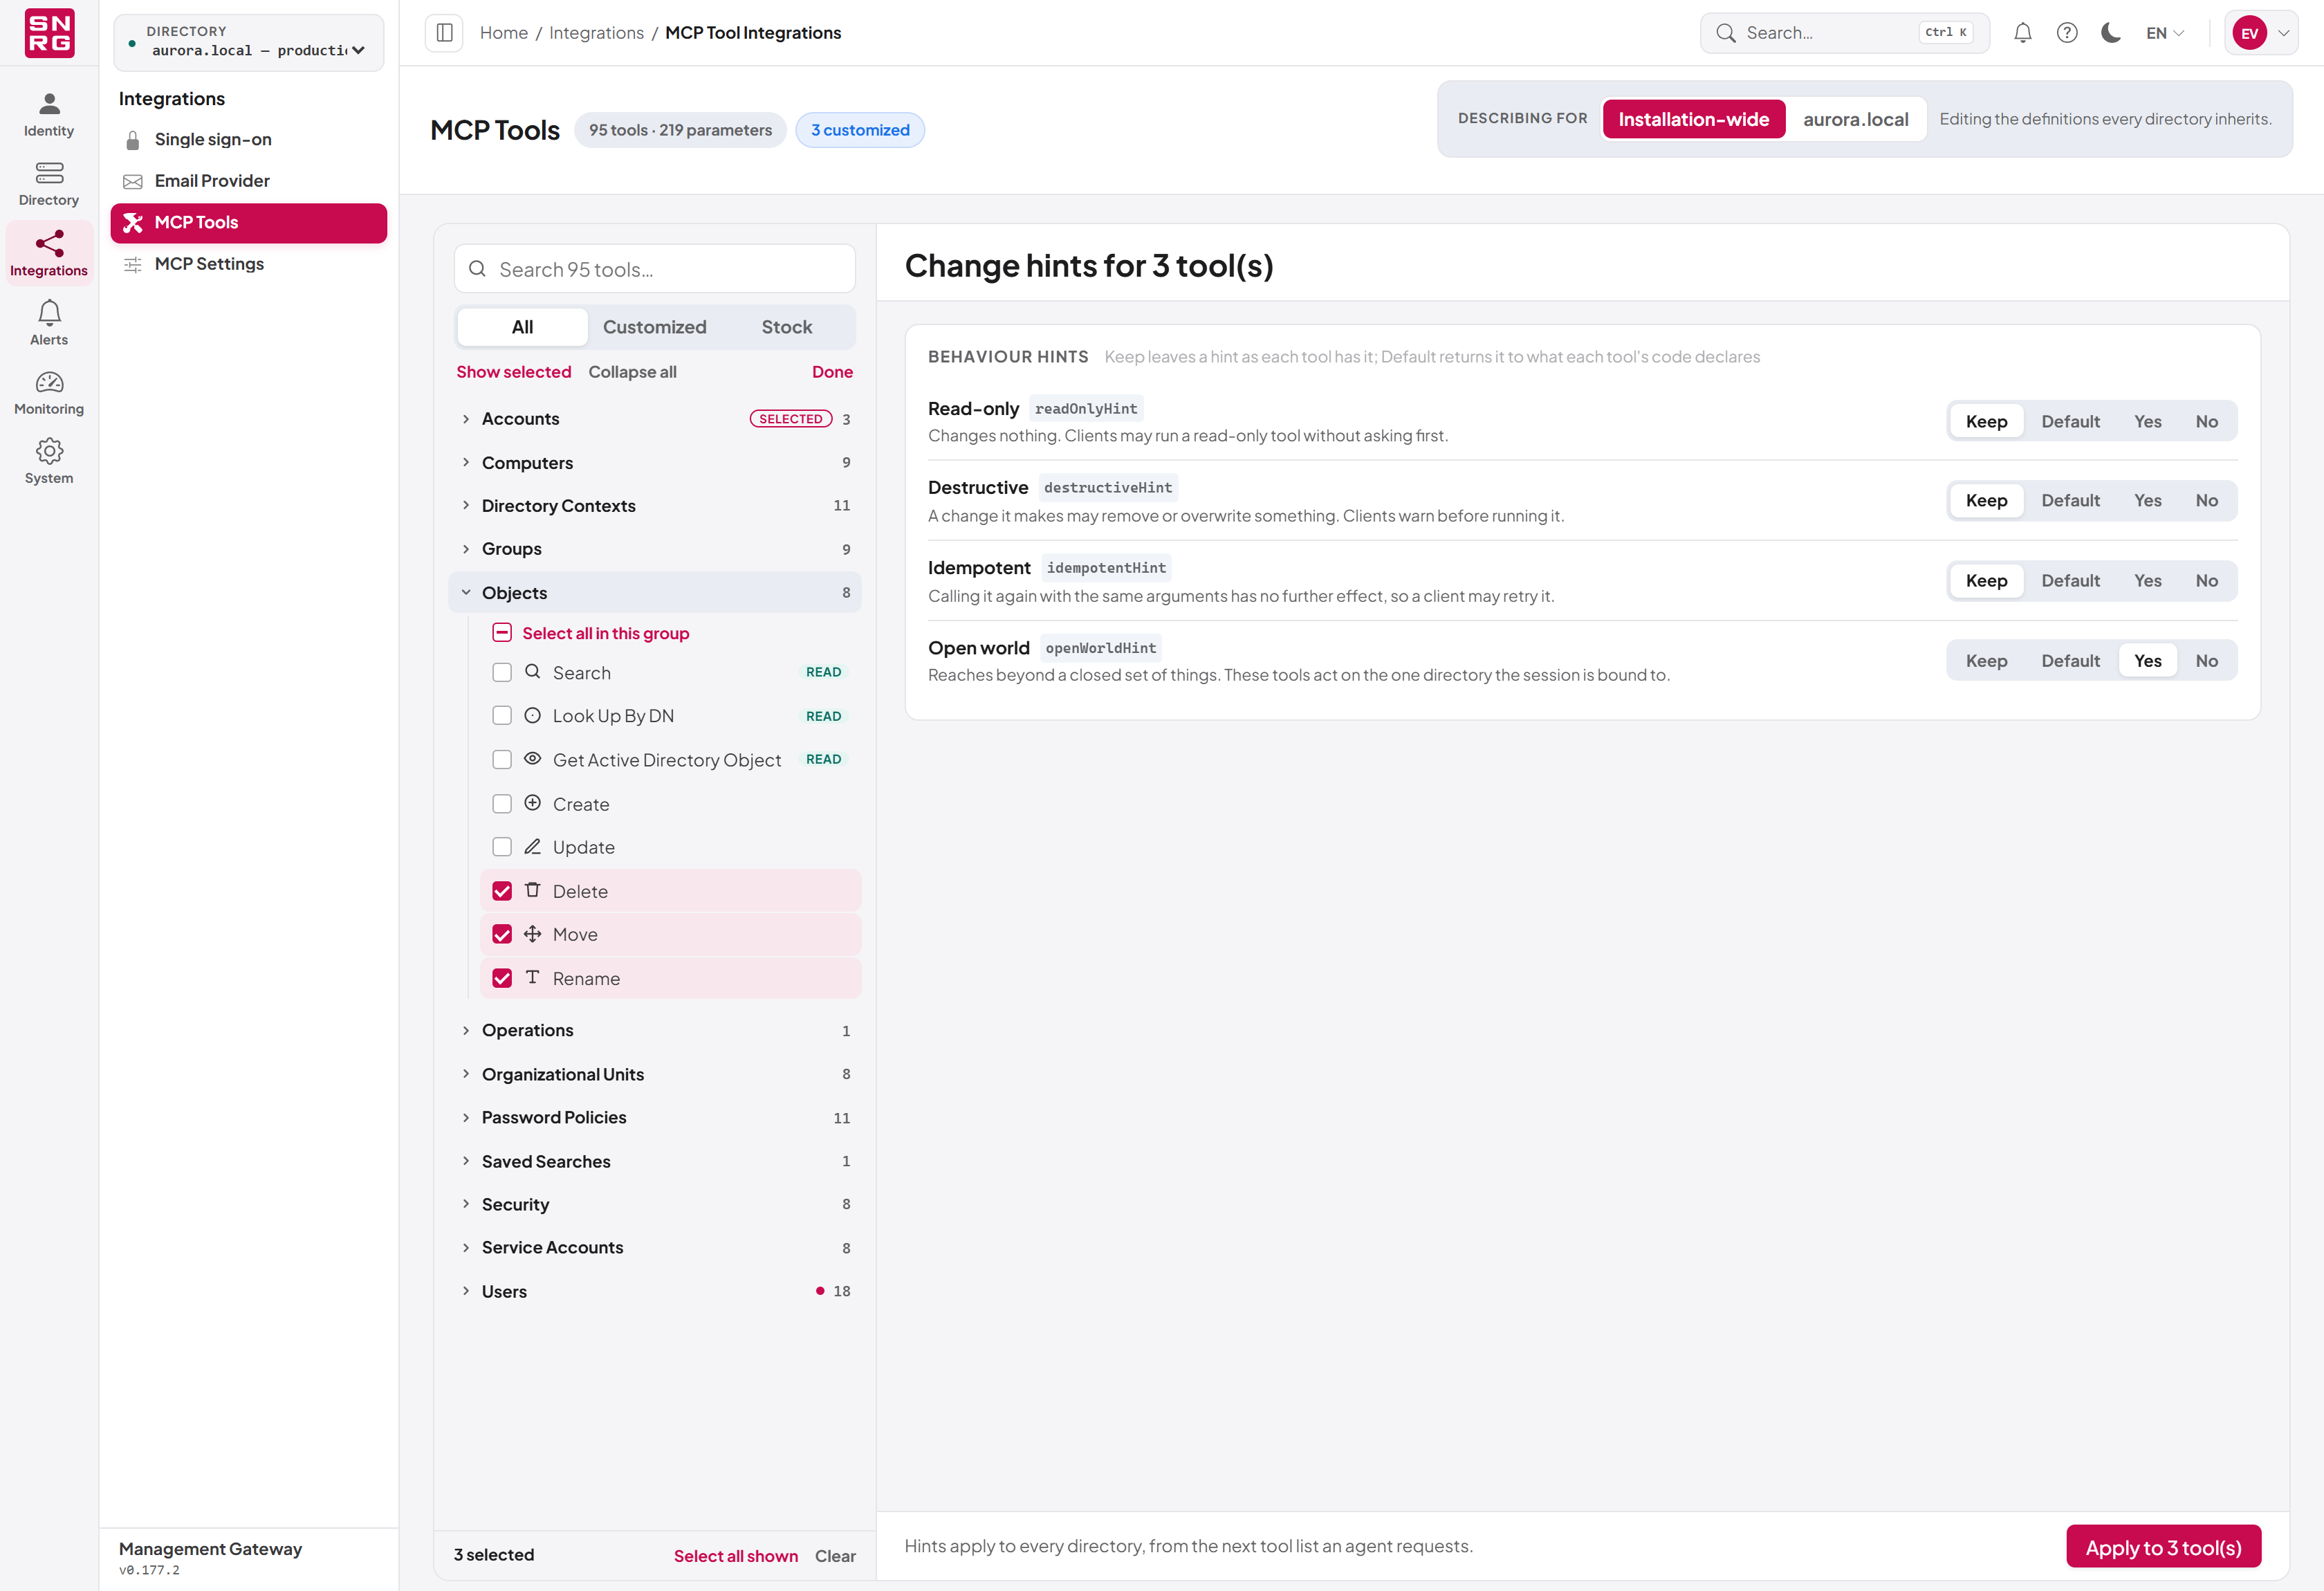Open the directory selector dropdown
Viewport: 2324px width, 1591px height.
click(x=248, y=42)
